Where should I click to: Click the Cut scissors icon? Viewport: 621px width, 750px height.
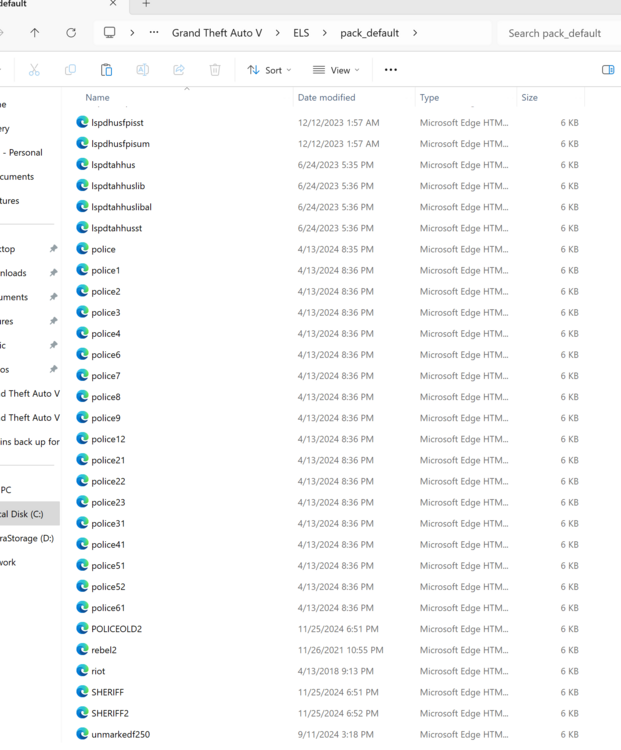(x=34, y=70)
